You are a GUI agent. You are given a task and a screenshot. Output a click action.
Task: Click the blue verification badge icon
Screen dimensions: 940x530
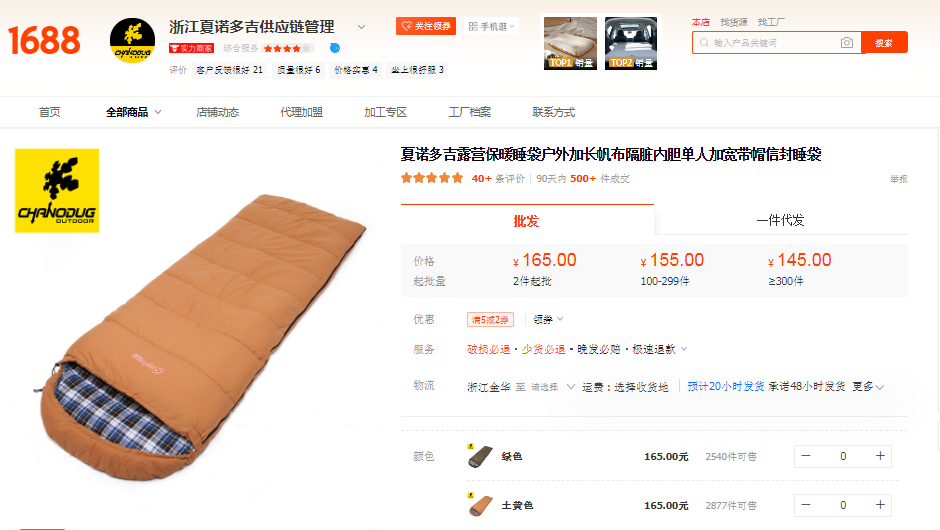tap(335, 48)
